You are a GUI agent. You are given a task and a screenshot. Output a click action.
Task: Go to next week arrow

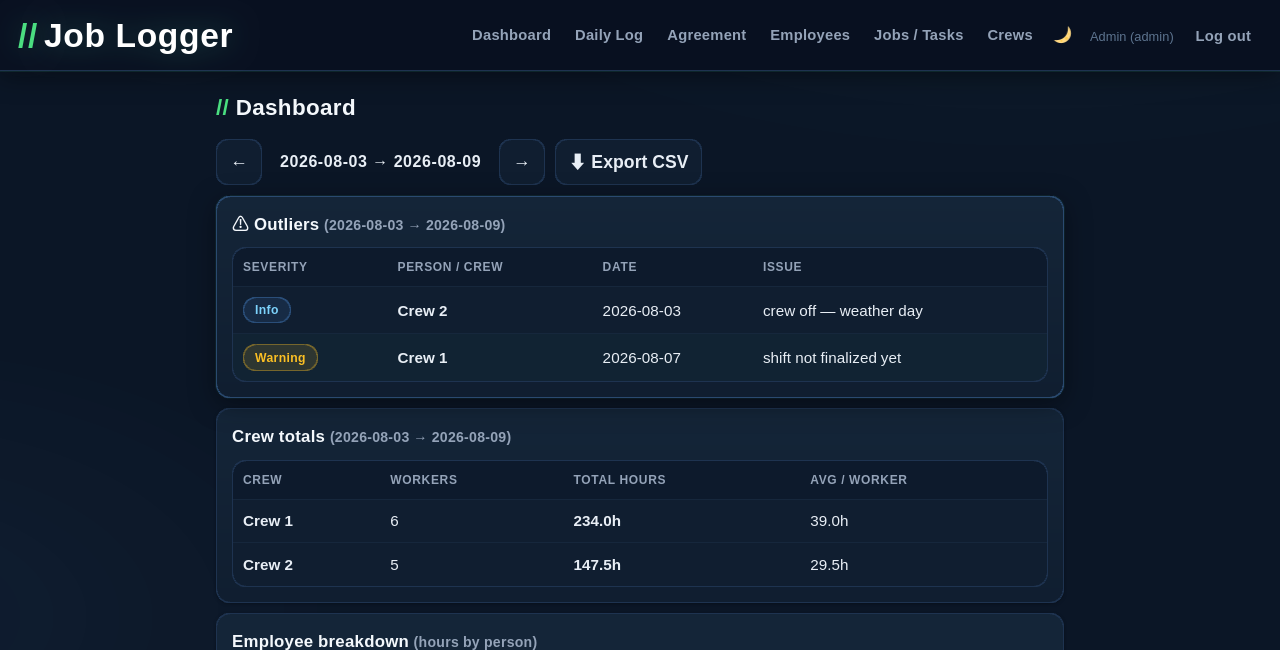point(522,162)
